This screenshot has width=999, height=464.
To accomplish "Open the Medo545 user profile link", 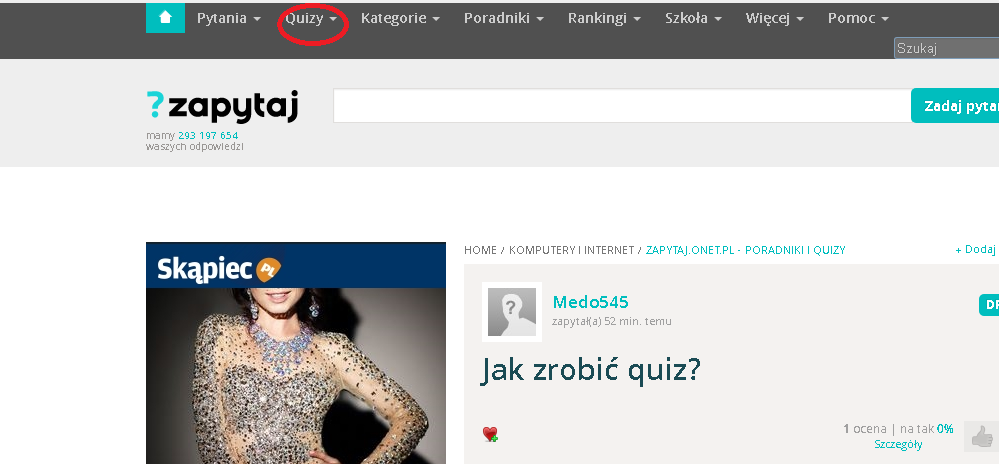I will point(590,301).
